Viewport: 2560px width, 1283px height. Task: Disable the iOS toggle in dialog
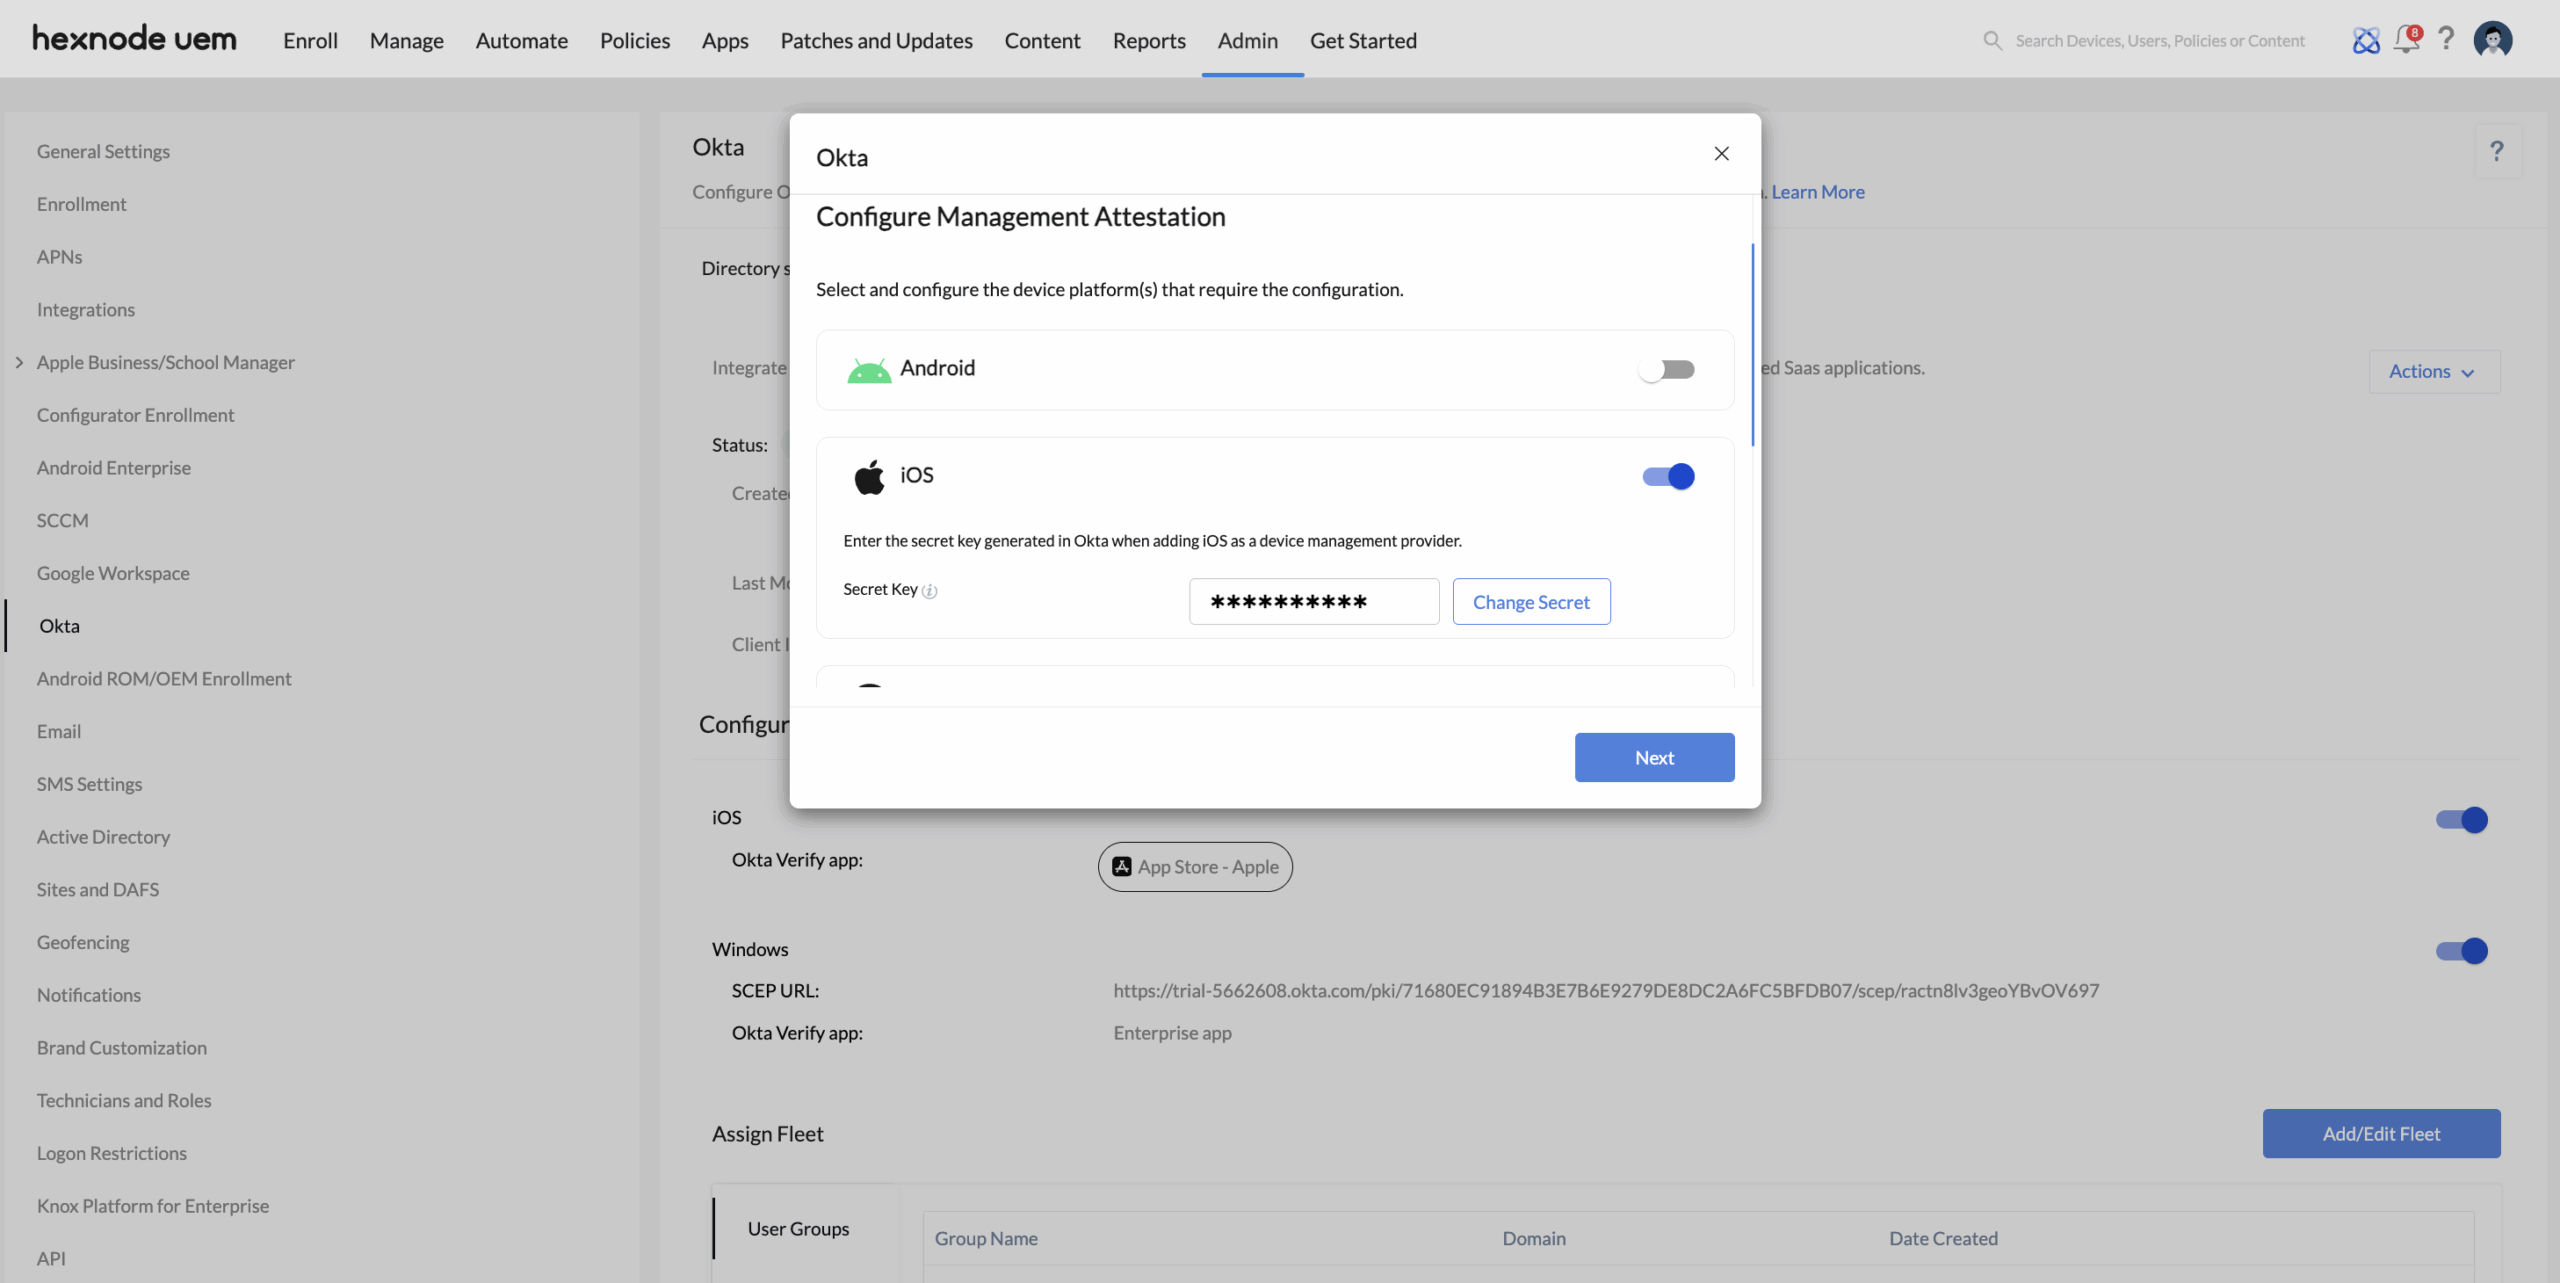(x=1668, y=477)
